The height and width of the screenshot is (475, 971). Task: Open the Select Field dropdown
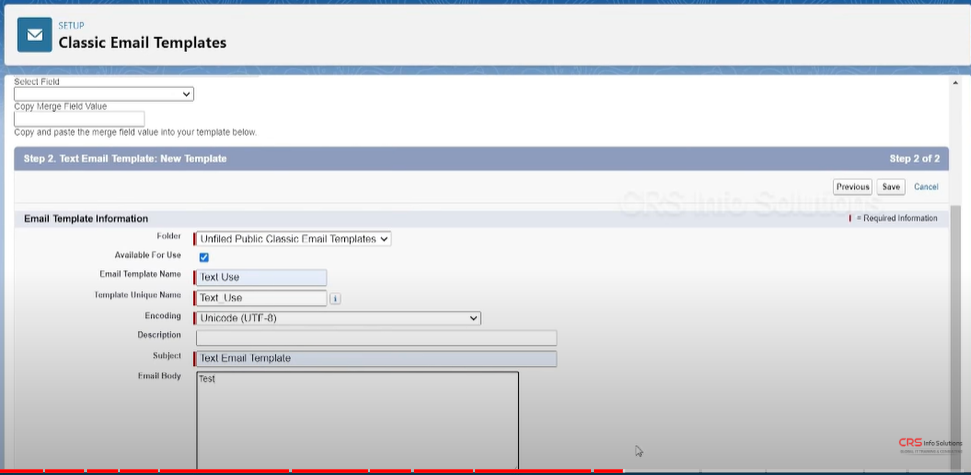click(103, 94)
